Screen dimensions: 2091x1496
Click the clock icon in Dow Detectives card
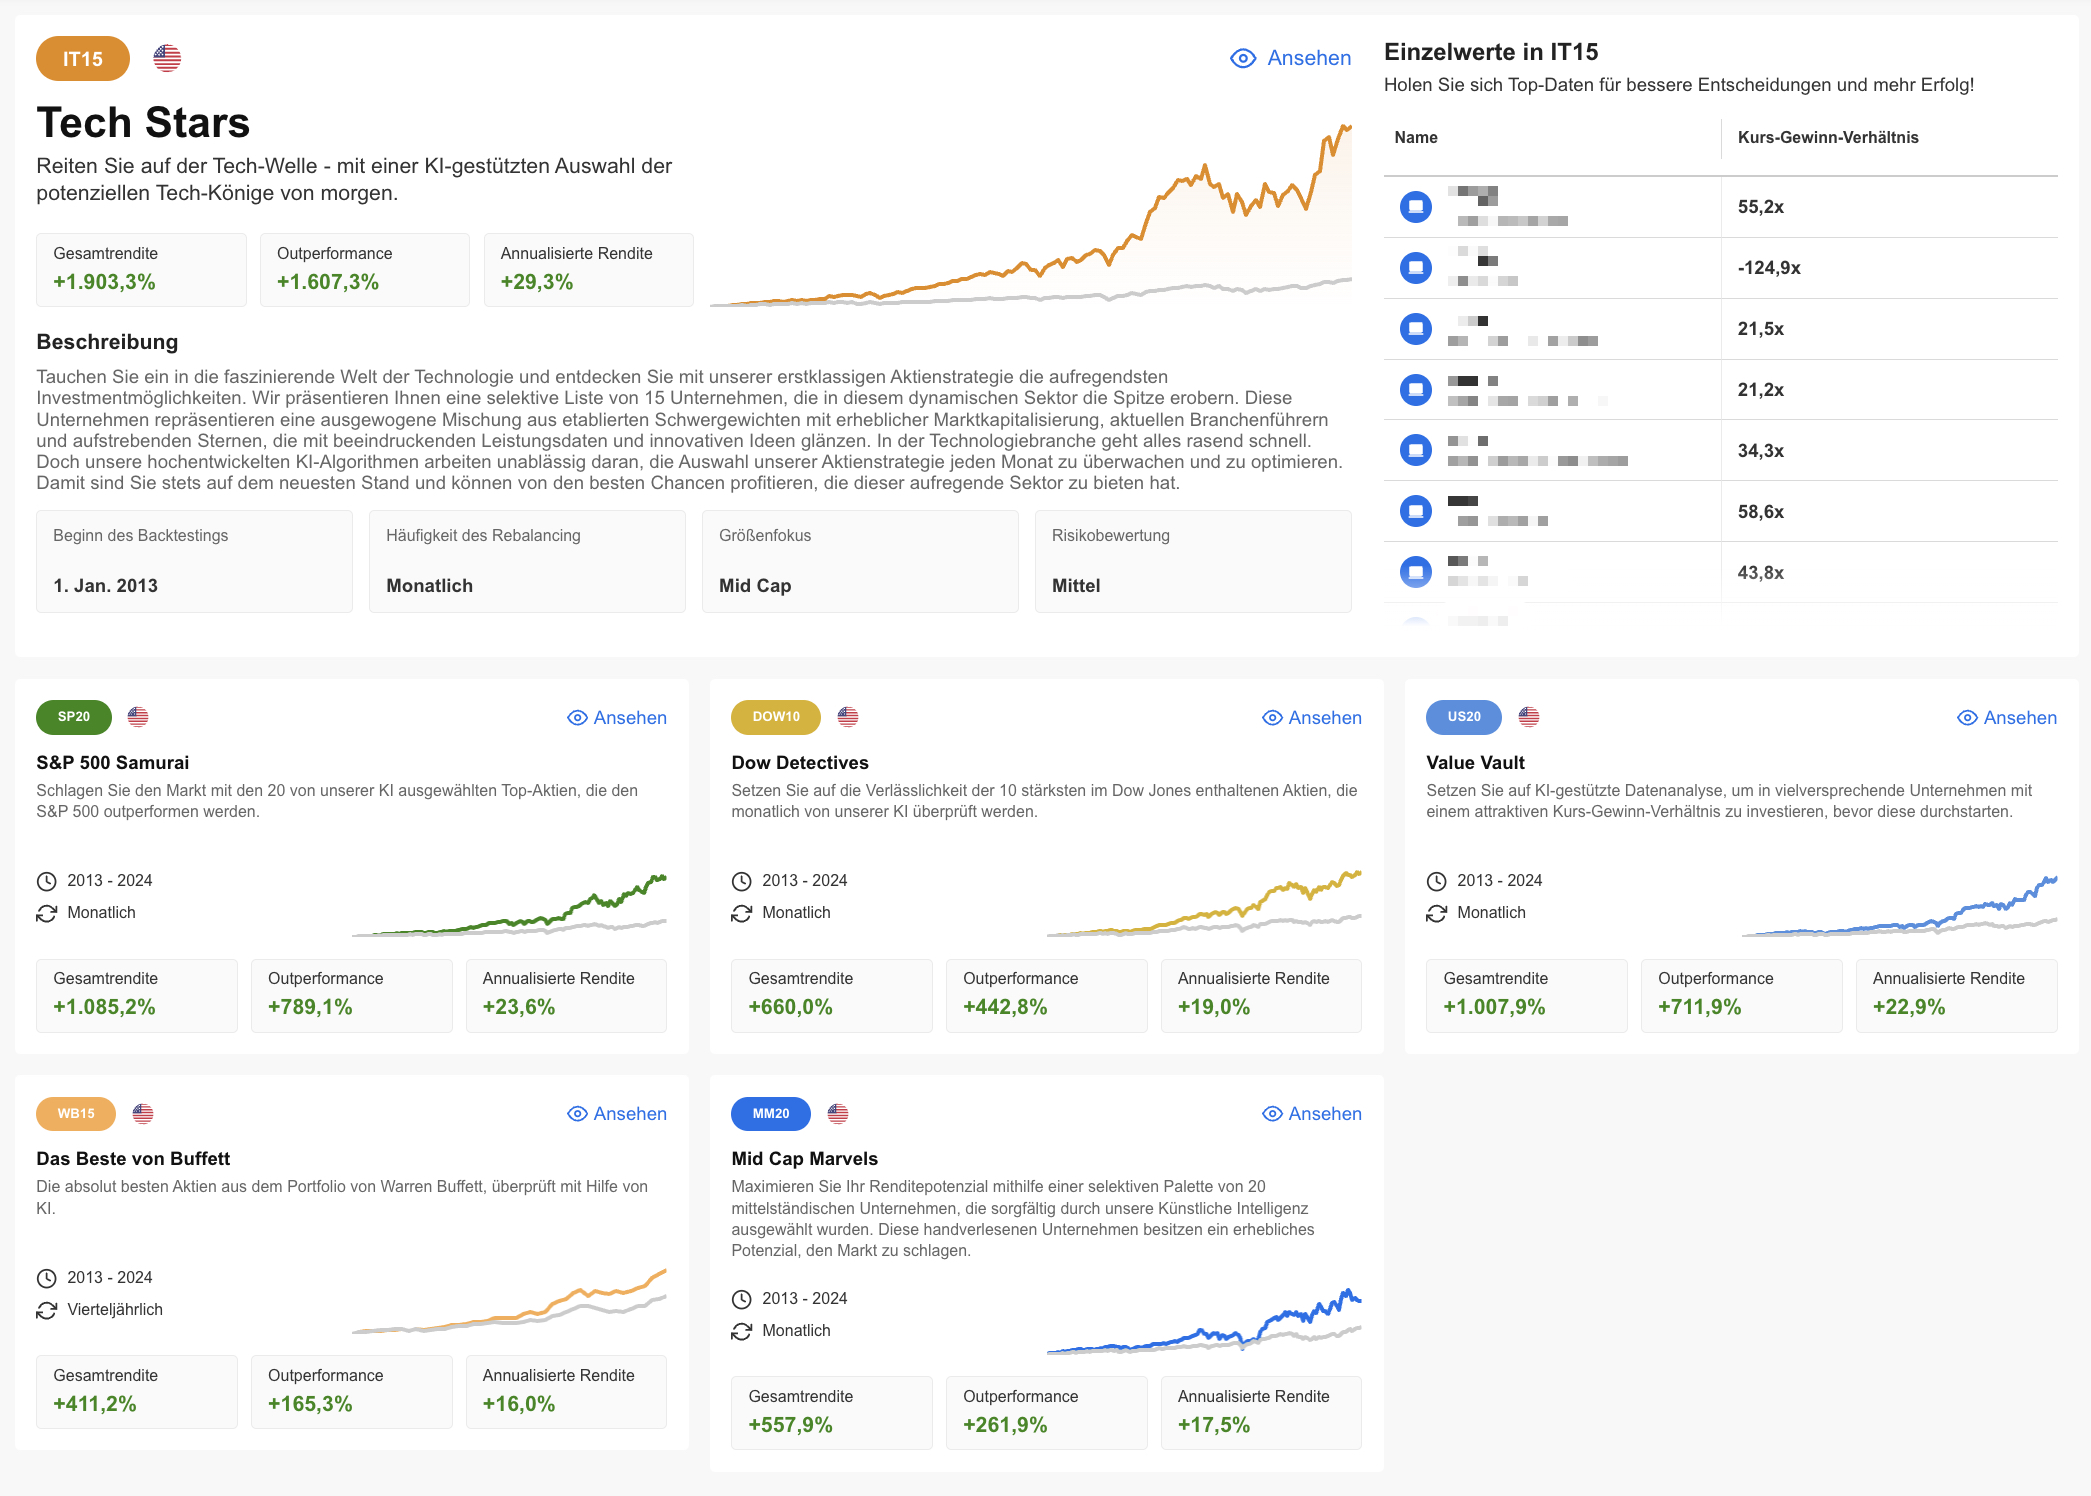pos(742,881)
